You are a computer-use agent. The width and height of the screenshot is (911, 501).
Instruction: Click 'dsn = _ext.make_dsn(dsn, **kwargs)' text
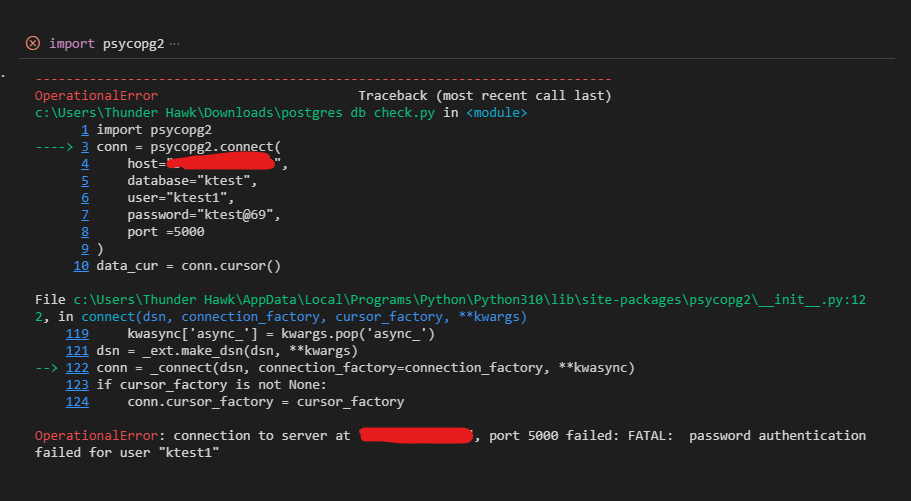tap(227, 351)
